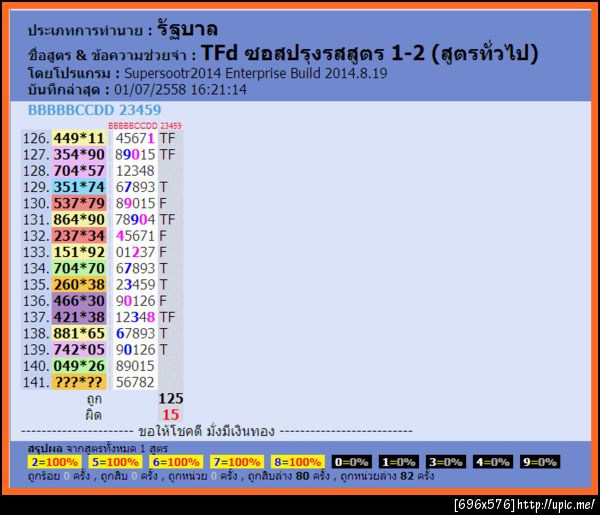Image resolution: width=600 pixels, height=515 pixels.
Task: Click the 8=100% summary badge
Action: [298, 462]
